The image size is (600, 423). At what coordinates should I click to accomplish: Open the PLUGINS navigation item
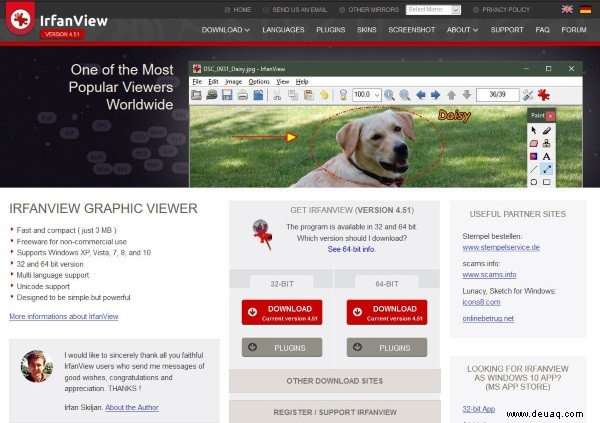331,30
